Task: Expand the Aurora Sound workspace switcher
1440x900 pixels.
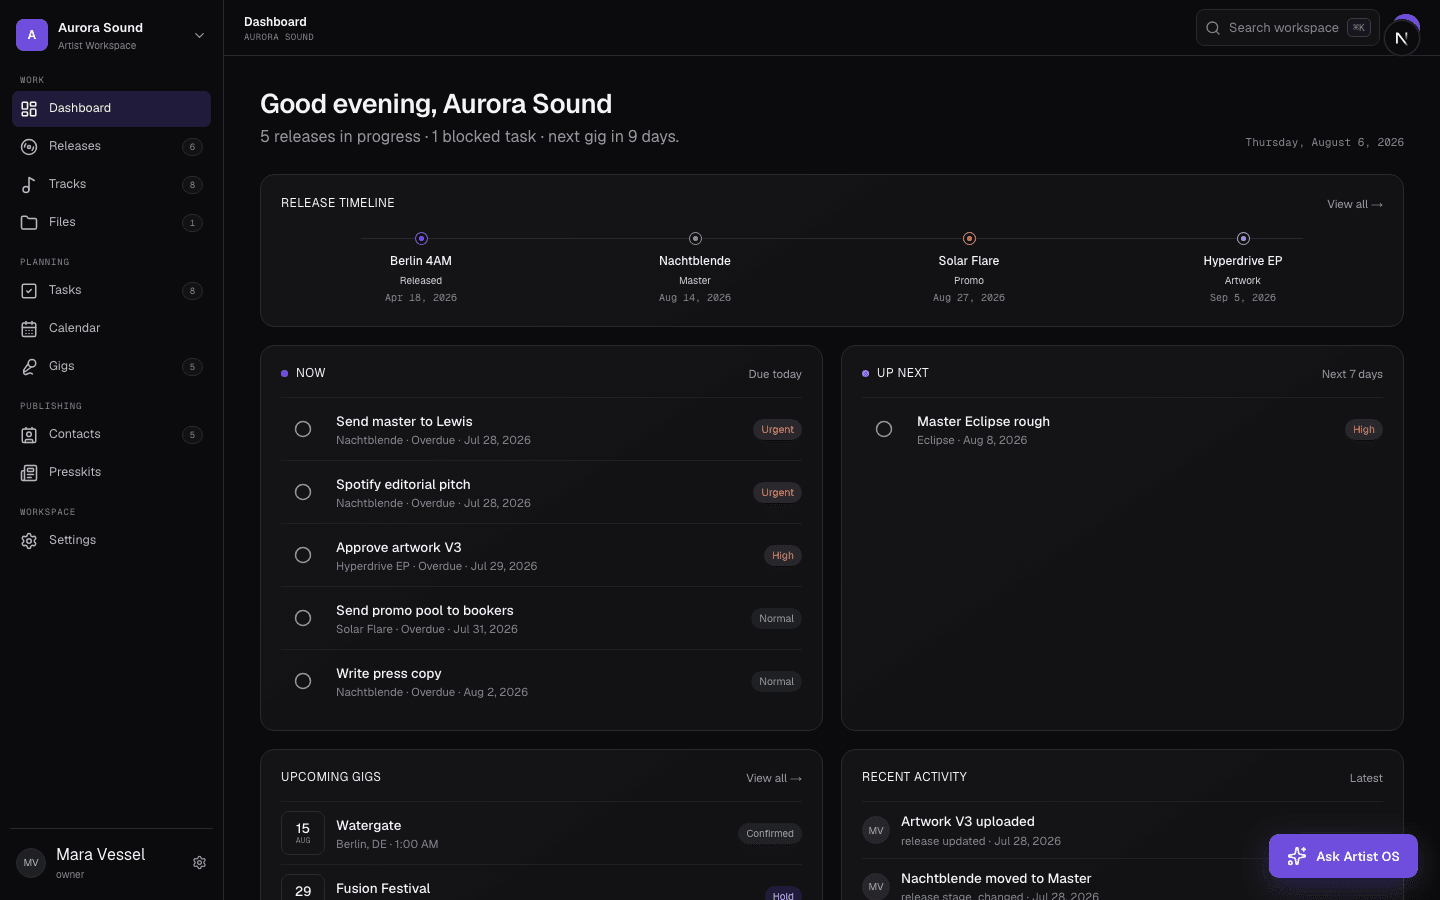Action: click(x=199, y=35)
